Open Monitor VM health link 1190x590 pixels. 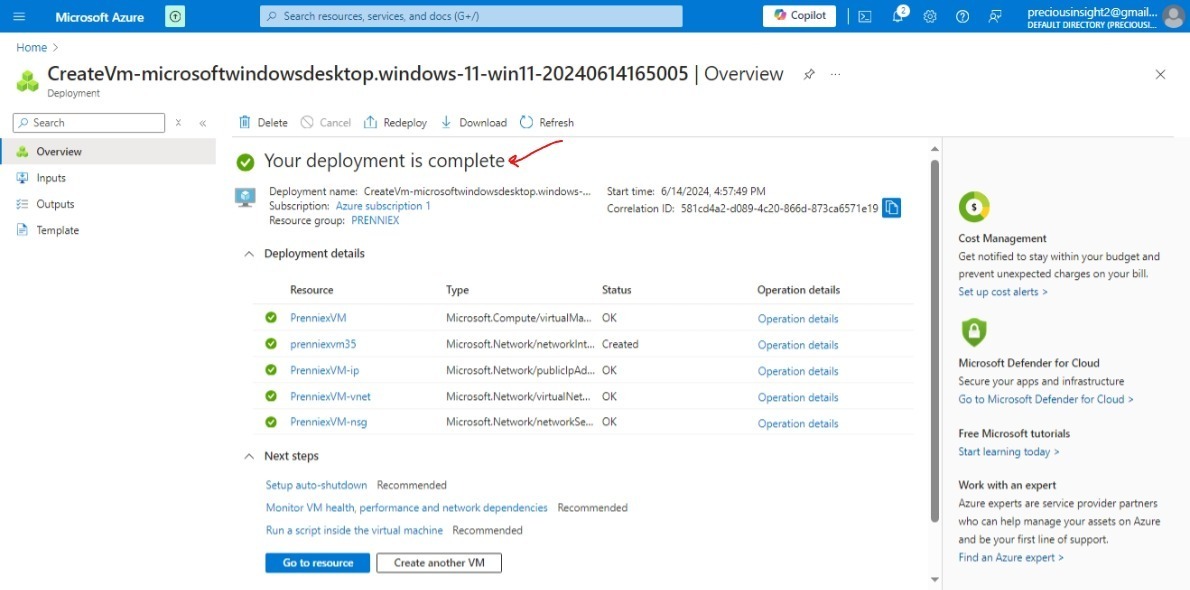(407, 507)
